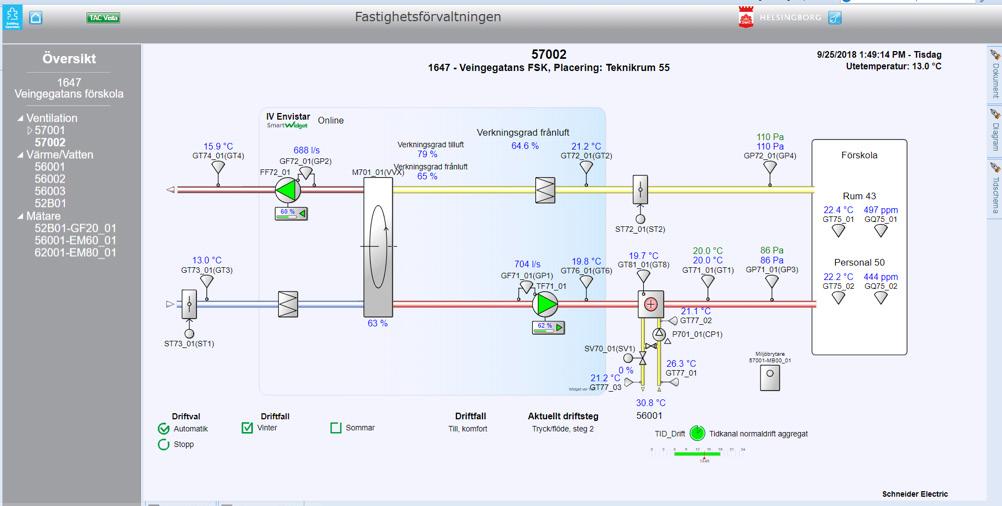Click the time channel schedule bar
This screenshot has height=506, width=1002.
click(697, 454)
